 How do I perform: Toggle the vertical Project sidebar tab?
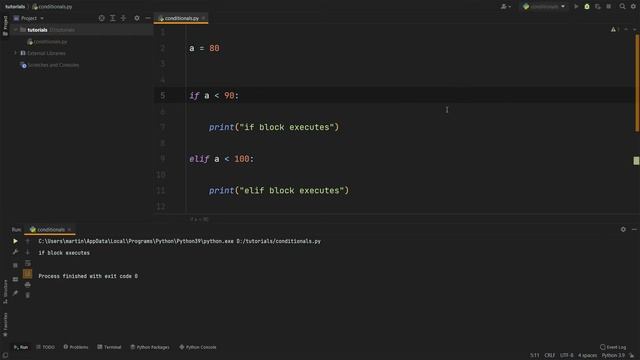[5, 26]
